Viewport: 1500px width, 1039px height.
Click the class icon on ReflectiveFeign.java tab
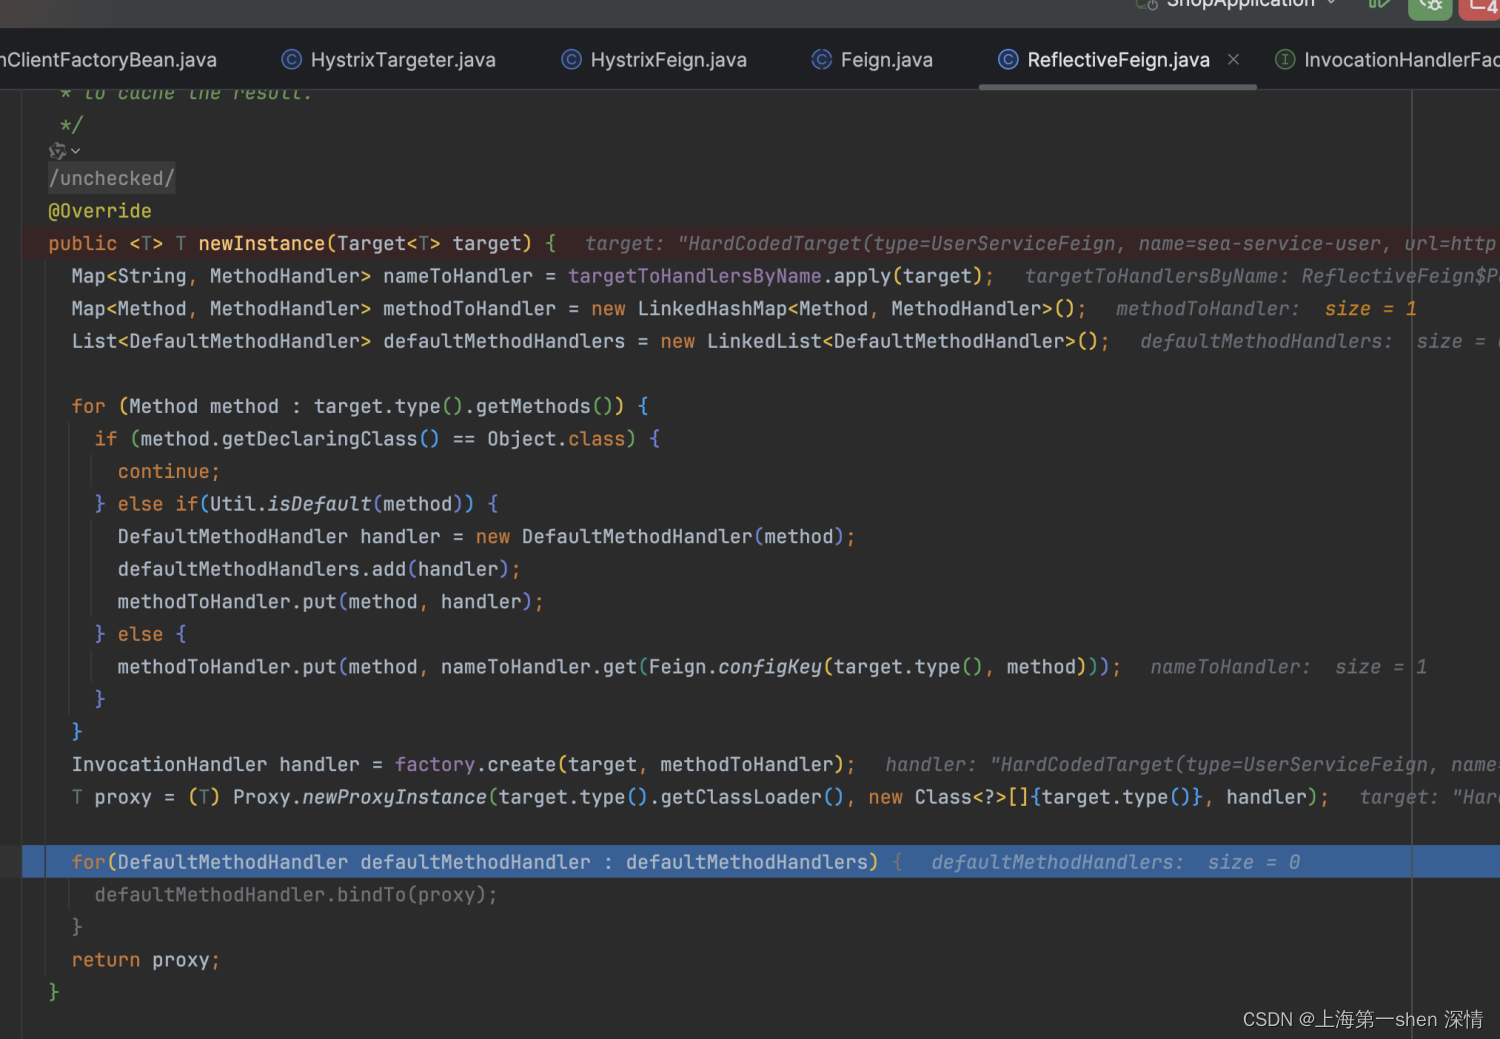(x=1008, y=60)
